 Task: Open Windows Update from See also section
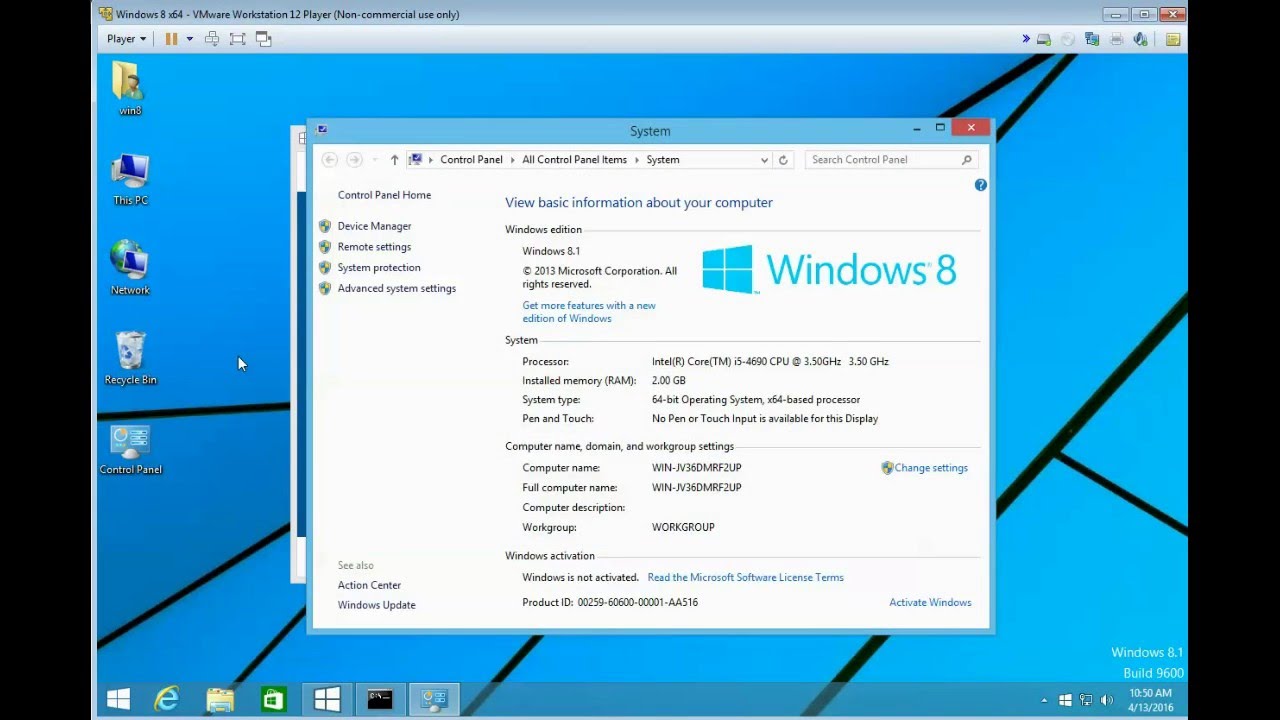coord(376,604)
